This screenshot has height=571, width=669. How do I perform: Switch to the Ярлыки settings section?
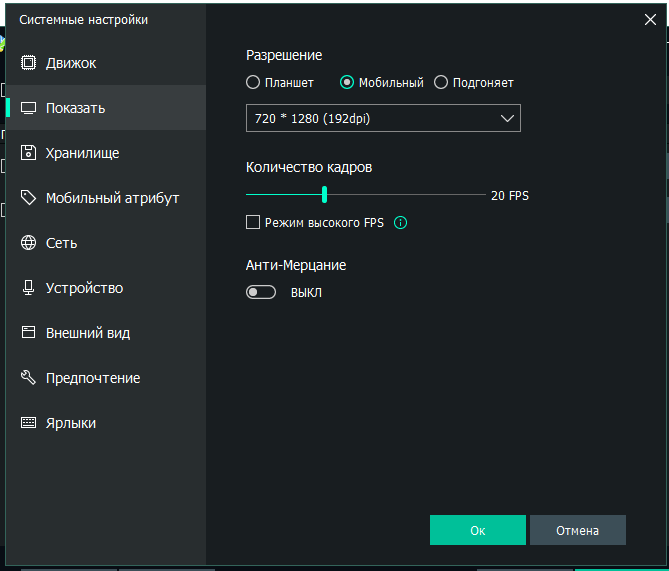coord(71,423)
